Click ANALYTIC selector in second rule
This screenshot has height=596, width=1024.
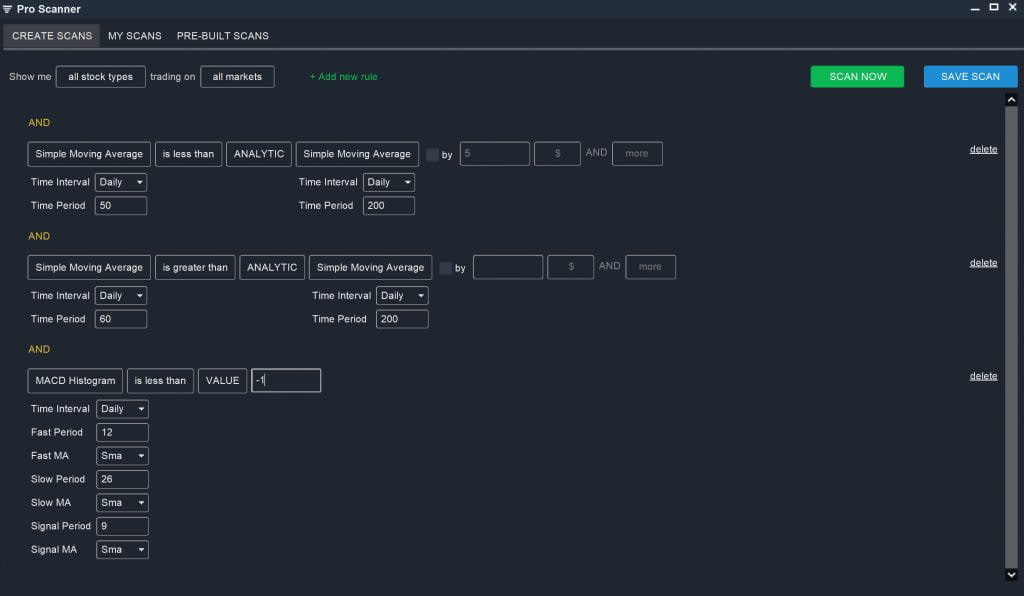tap(272, 268)
